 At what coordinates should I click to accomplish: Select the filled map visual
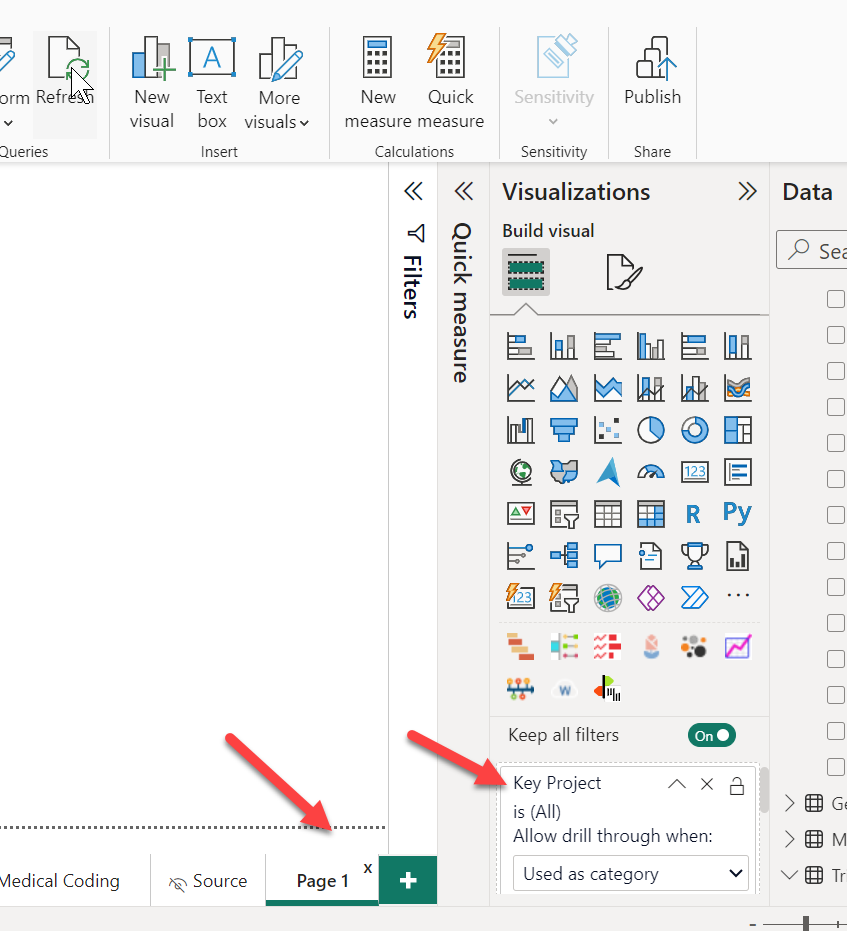click(x=564, y=472)
